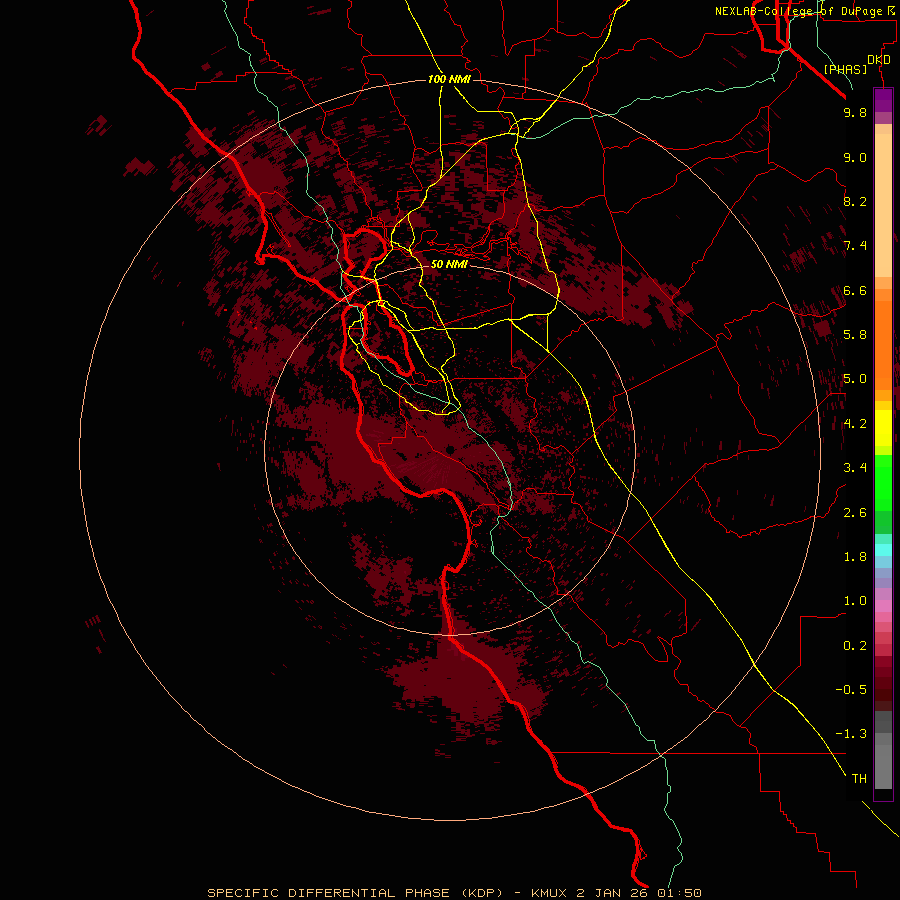Viewport: 900px width, 900px height.
Task: Click the 5.0 scale value
Action: point(855,379)
